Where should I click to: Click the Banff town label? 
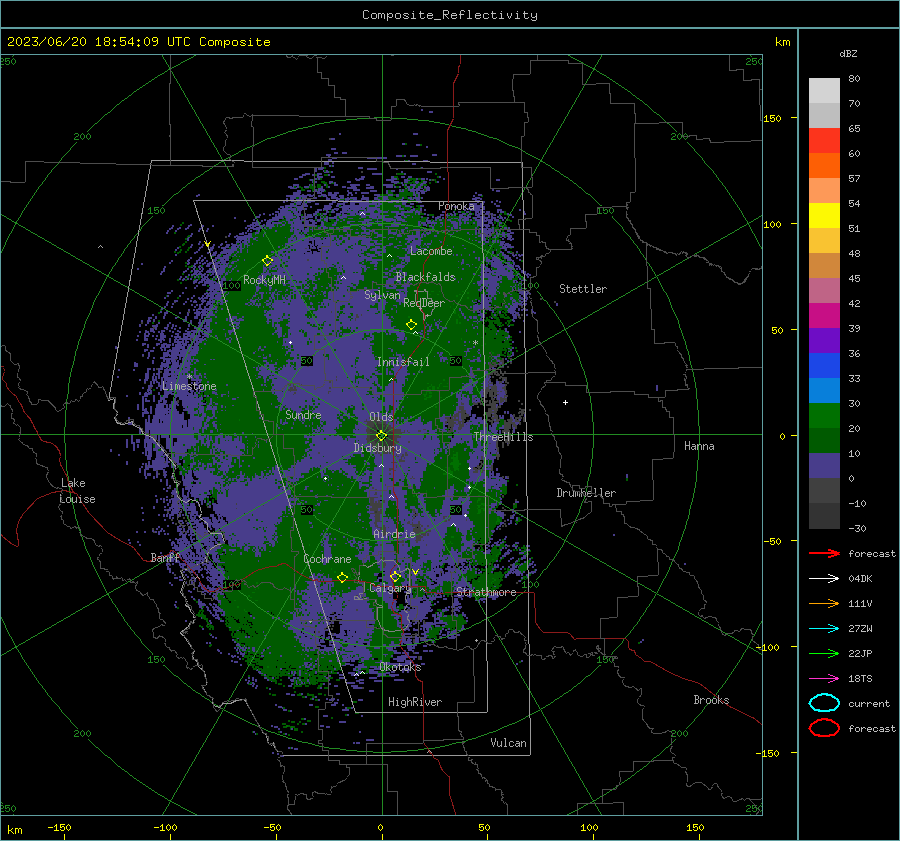pos(165,557)
